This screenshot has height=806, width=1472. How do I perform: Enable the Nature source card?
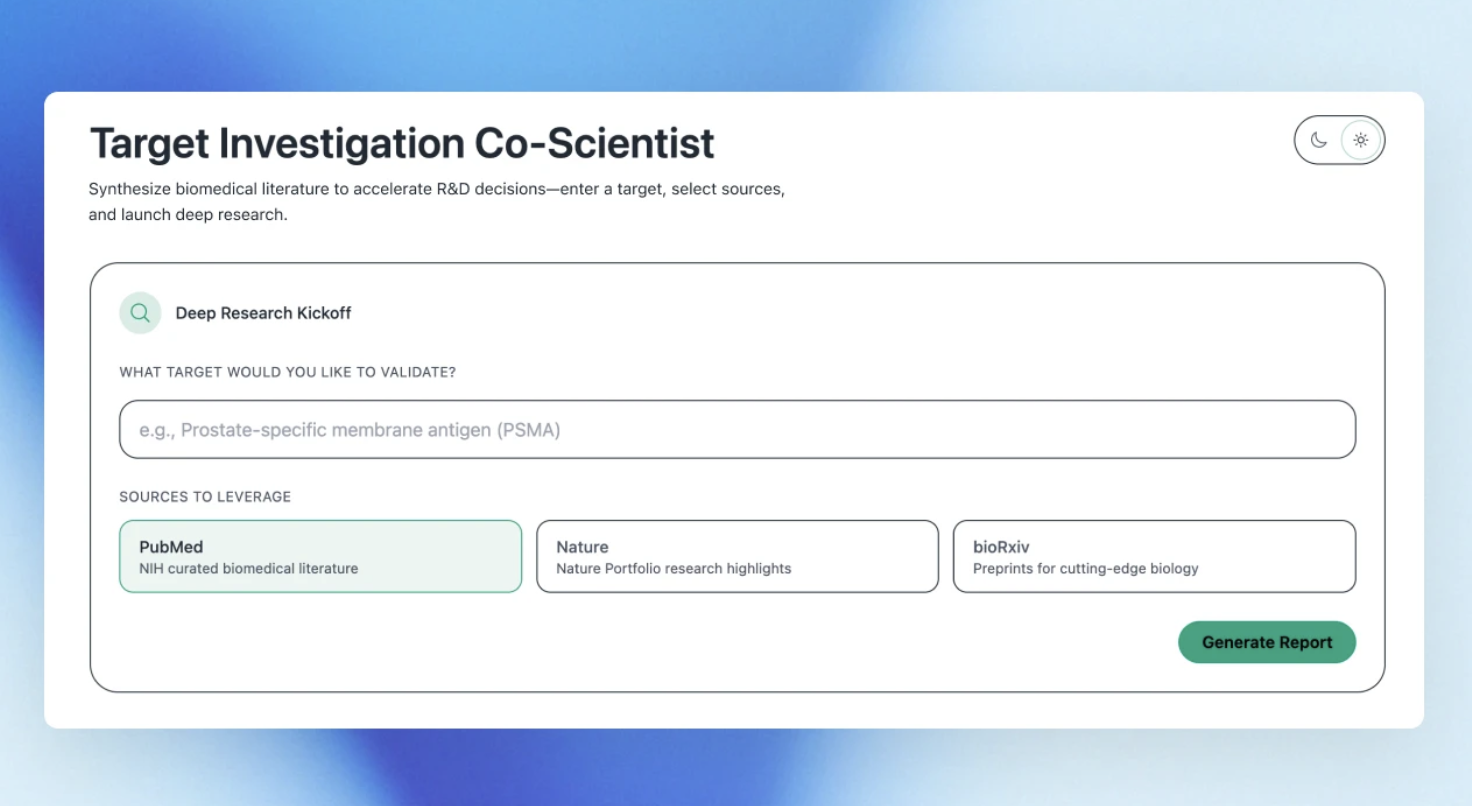pyautogui.click(x=737, y=556)
